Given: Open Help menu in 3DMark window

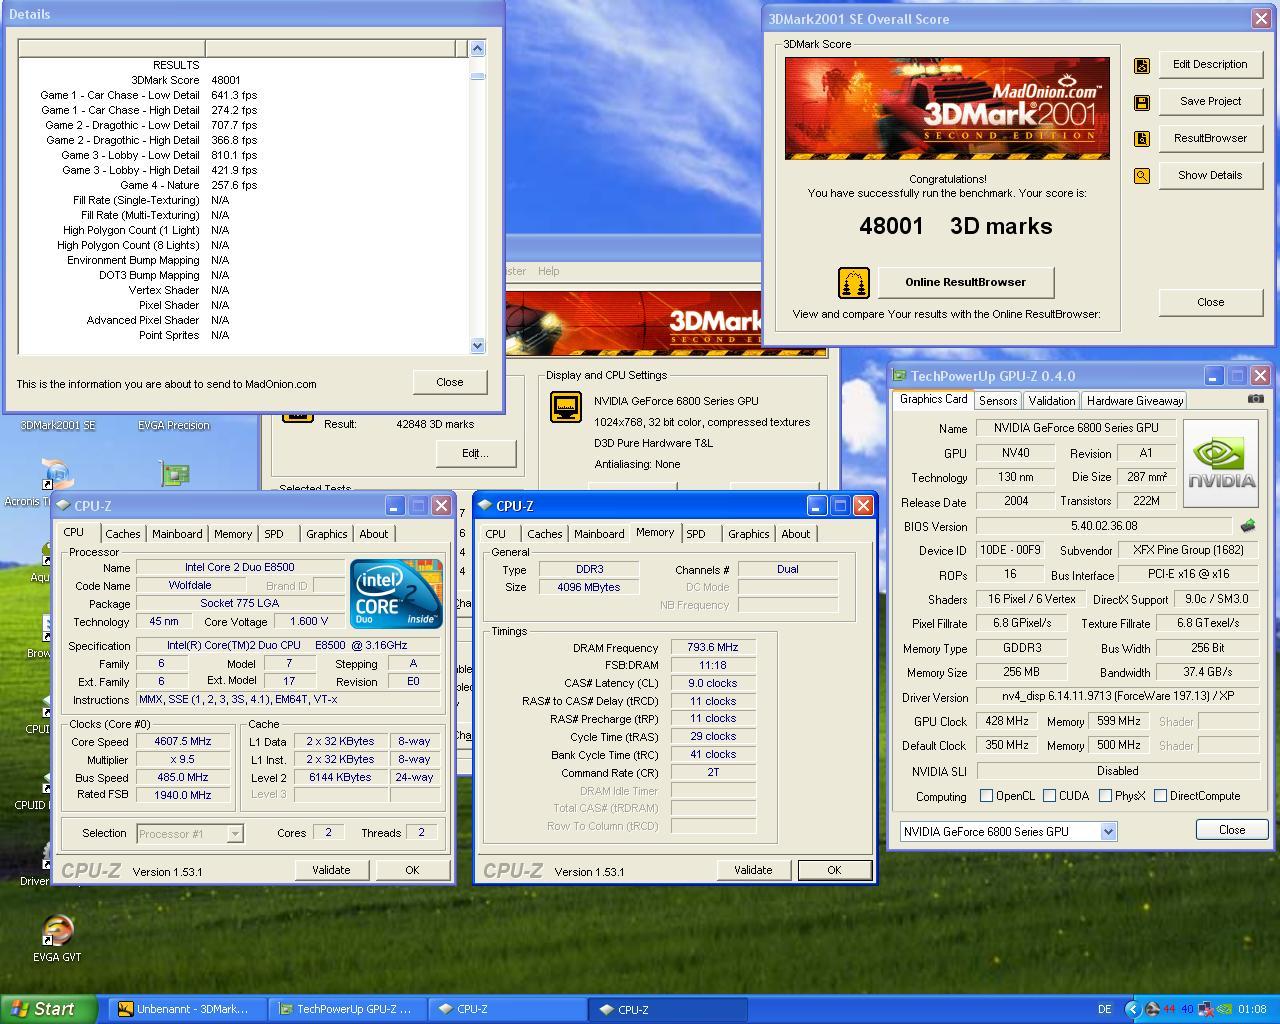Looking at the screenshot, I should [548, 271].
